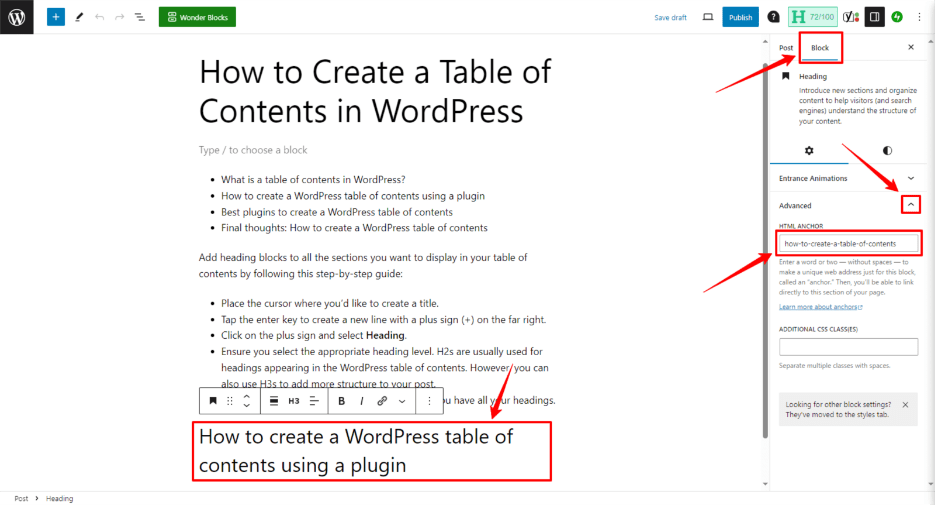936x505 pixels.
Task: Save the post as draft
Action: [670, 18]
